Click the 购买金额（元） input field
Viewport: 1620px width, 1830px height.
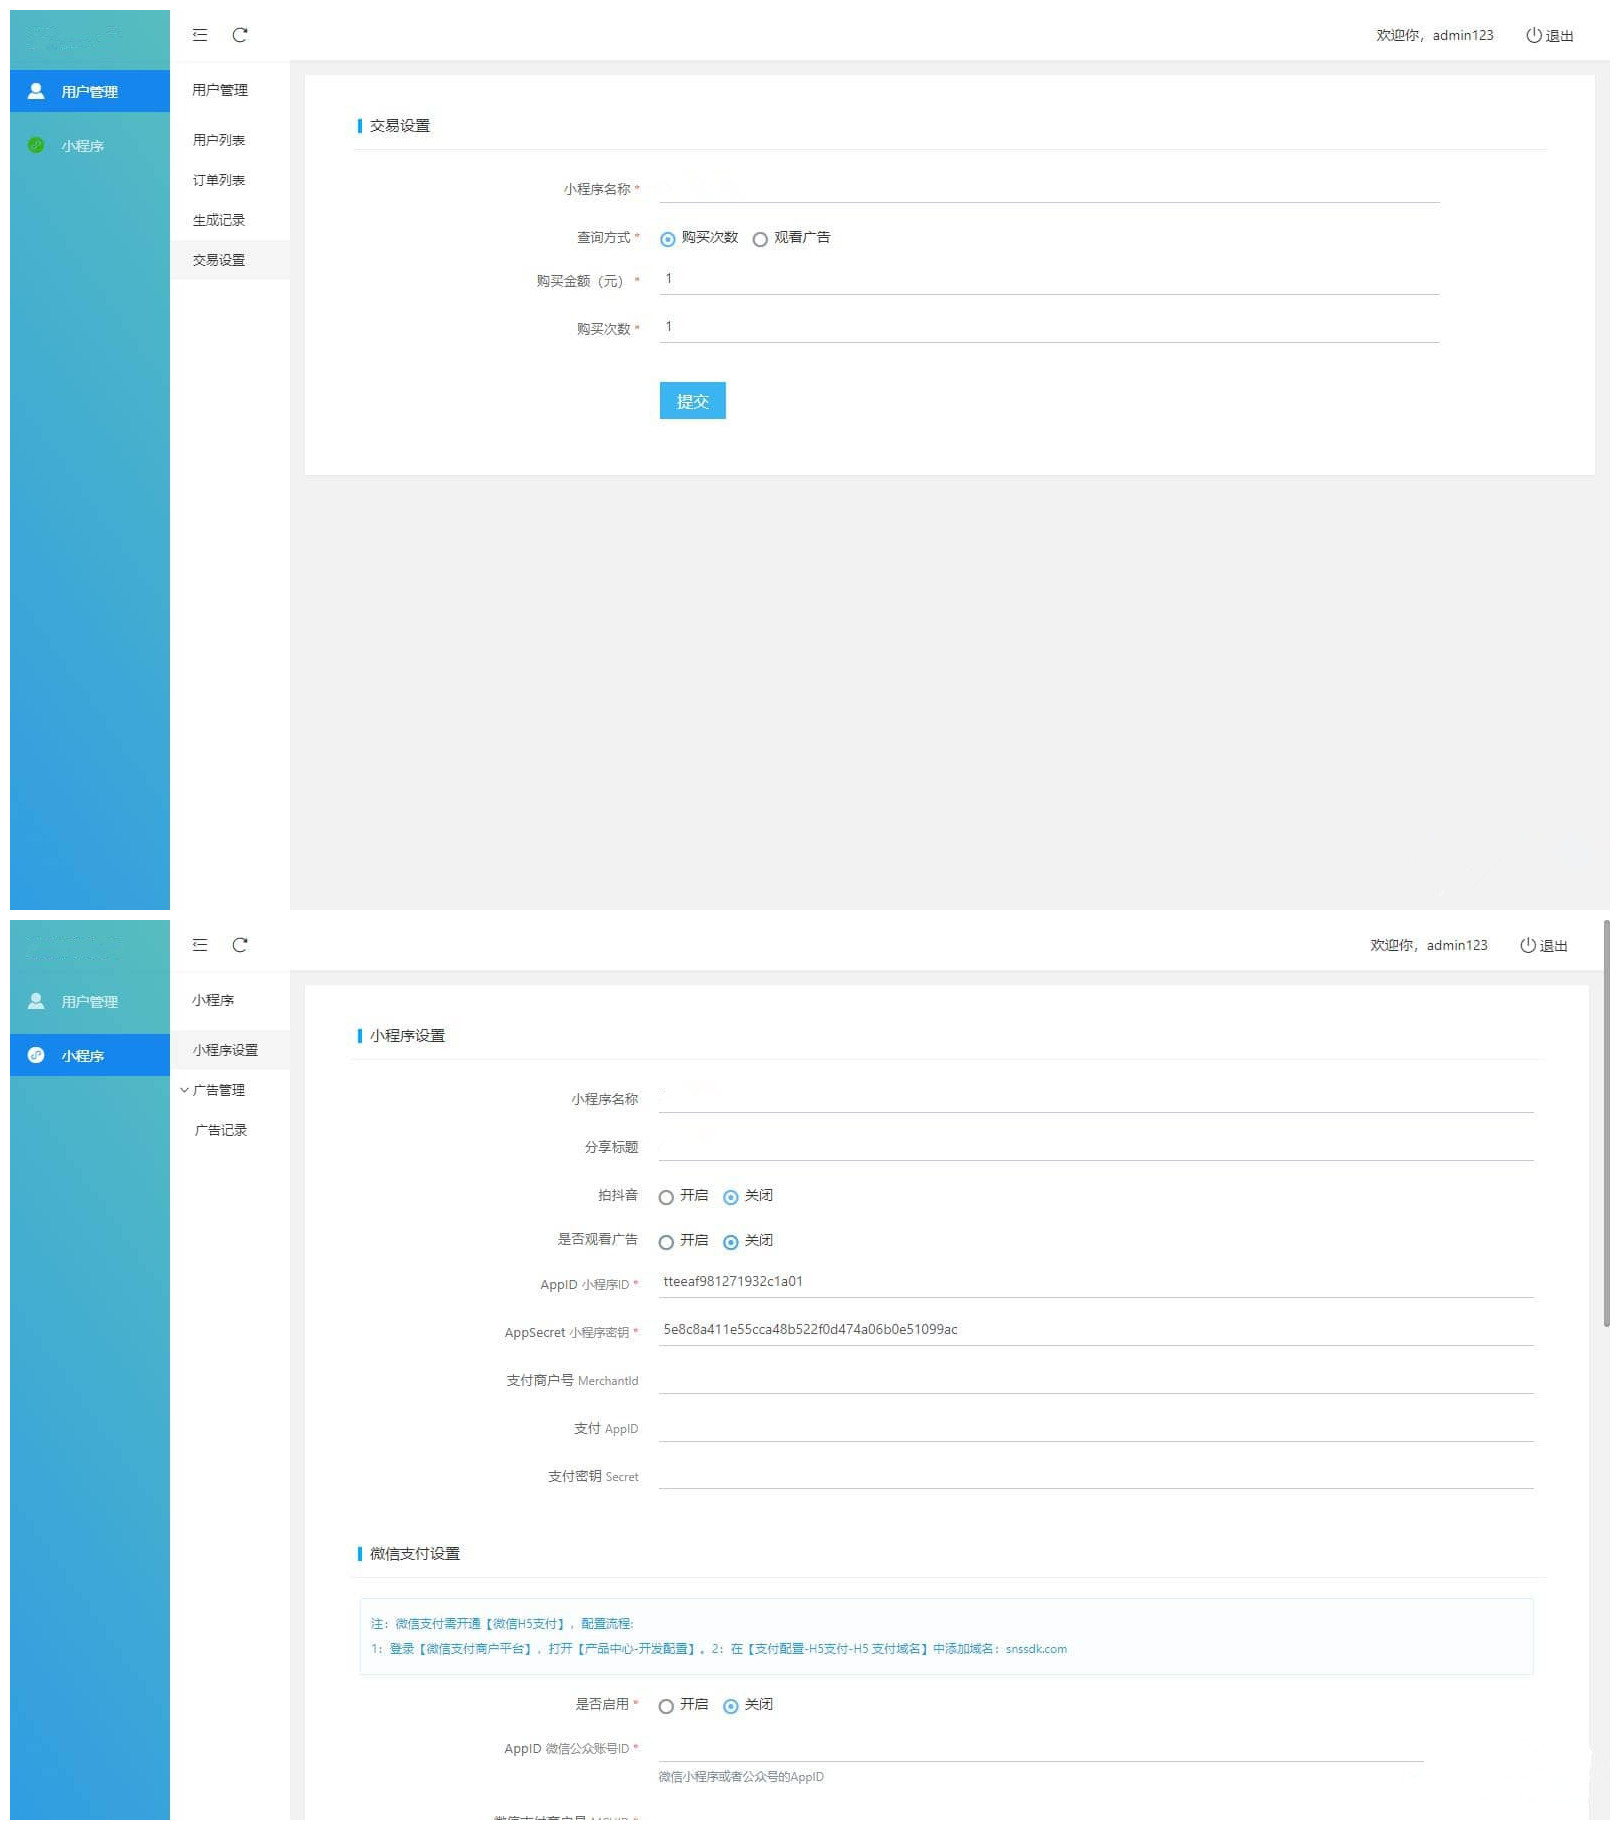click(1049, 279)
